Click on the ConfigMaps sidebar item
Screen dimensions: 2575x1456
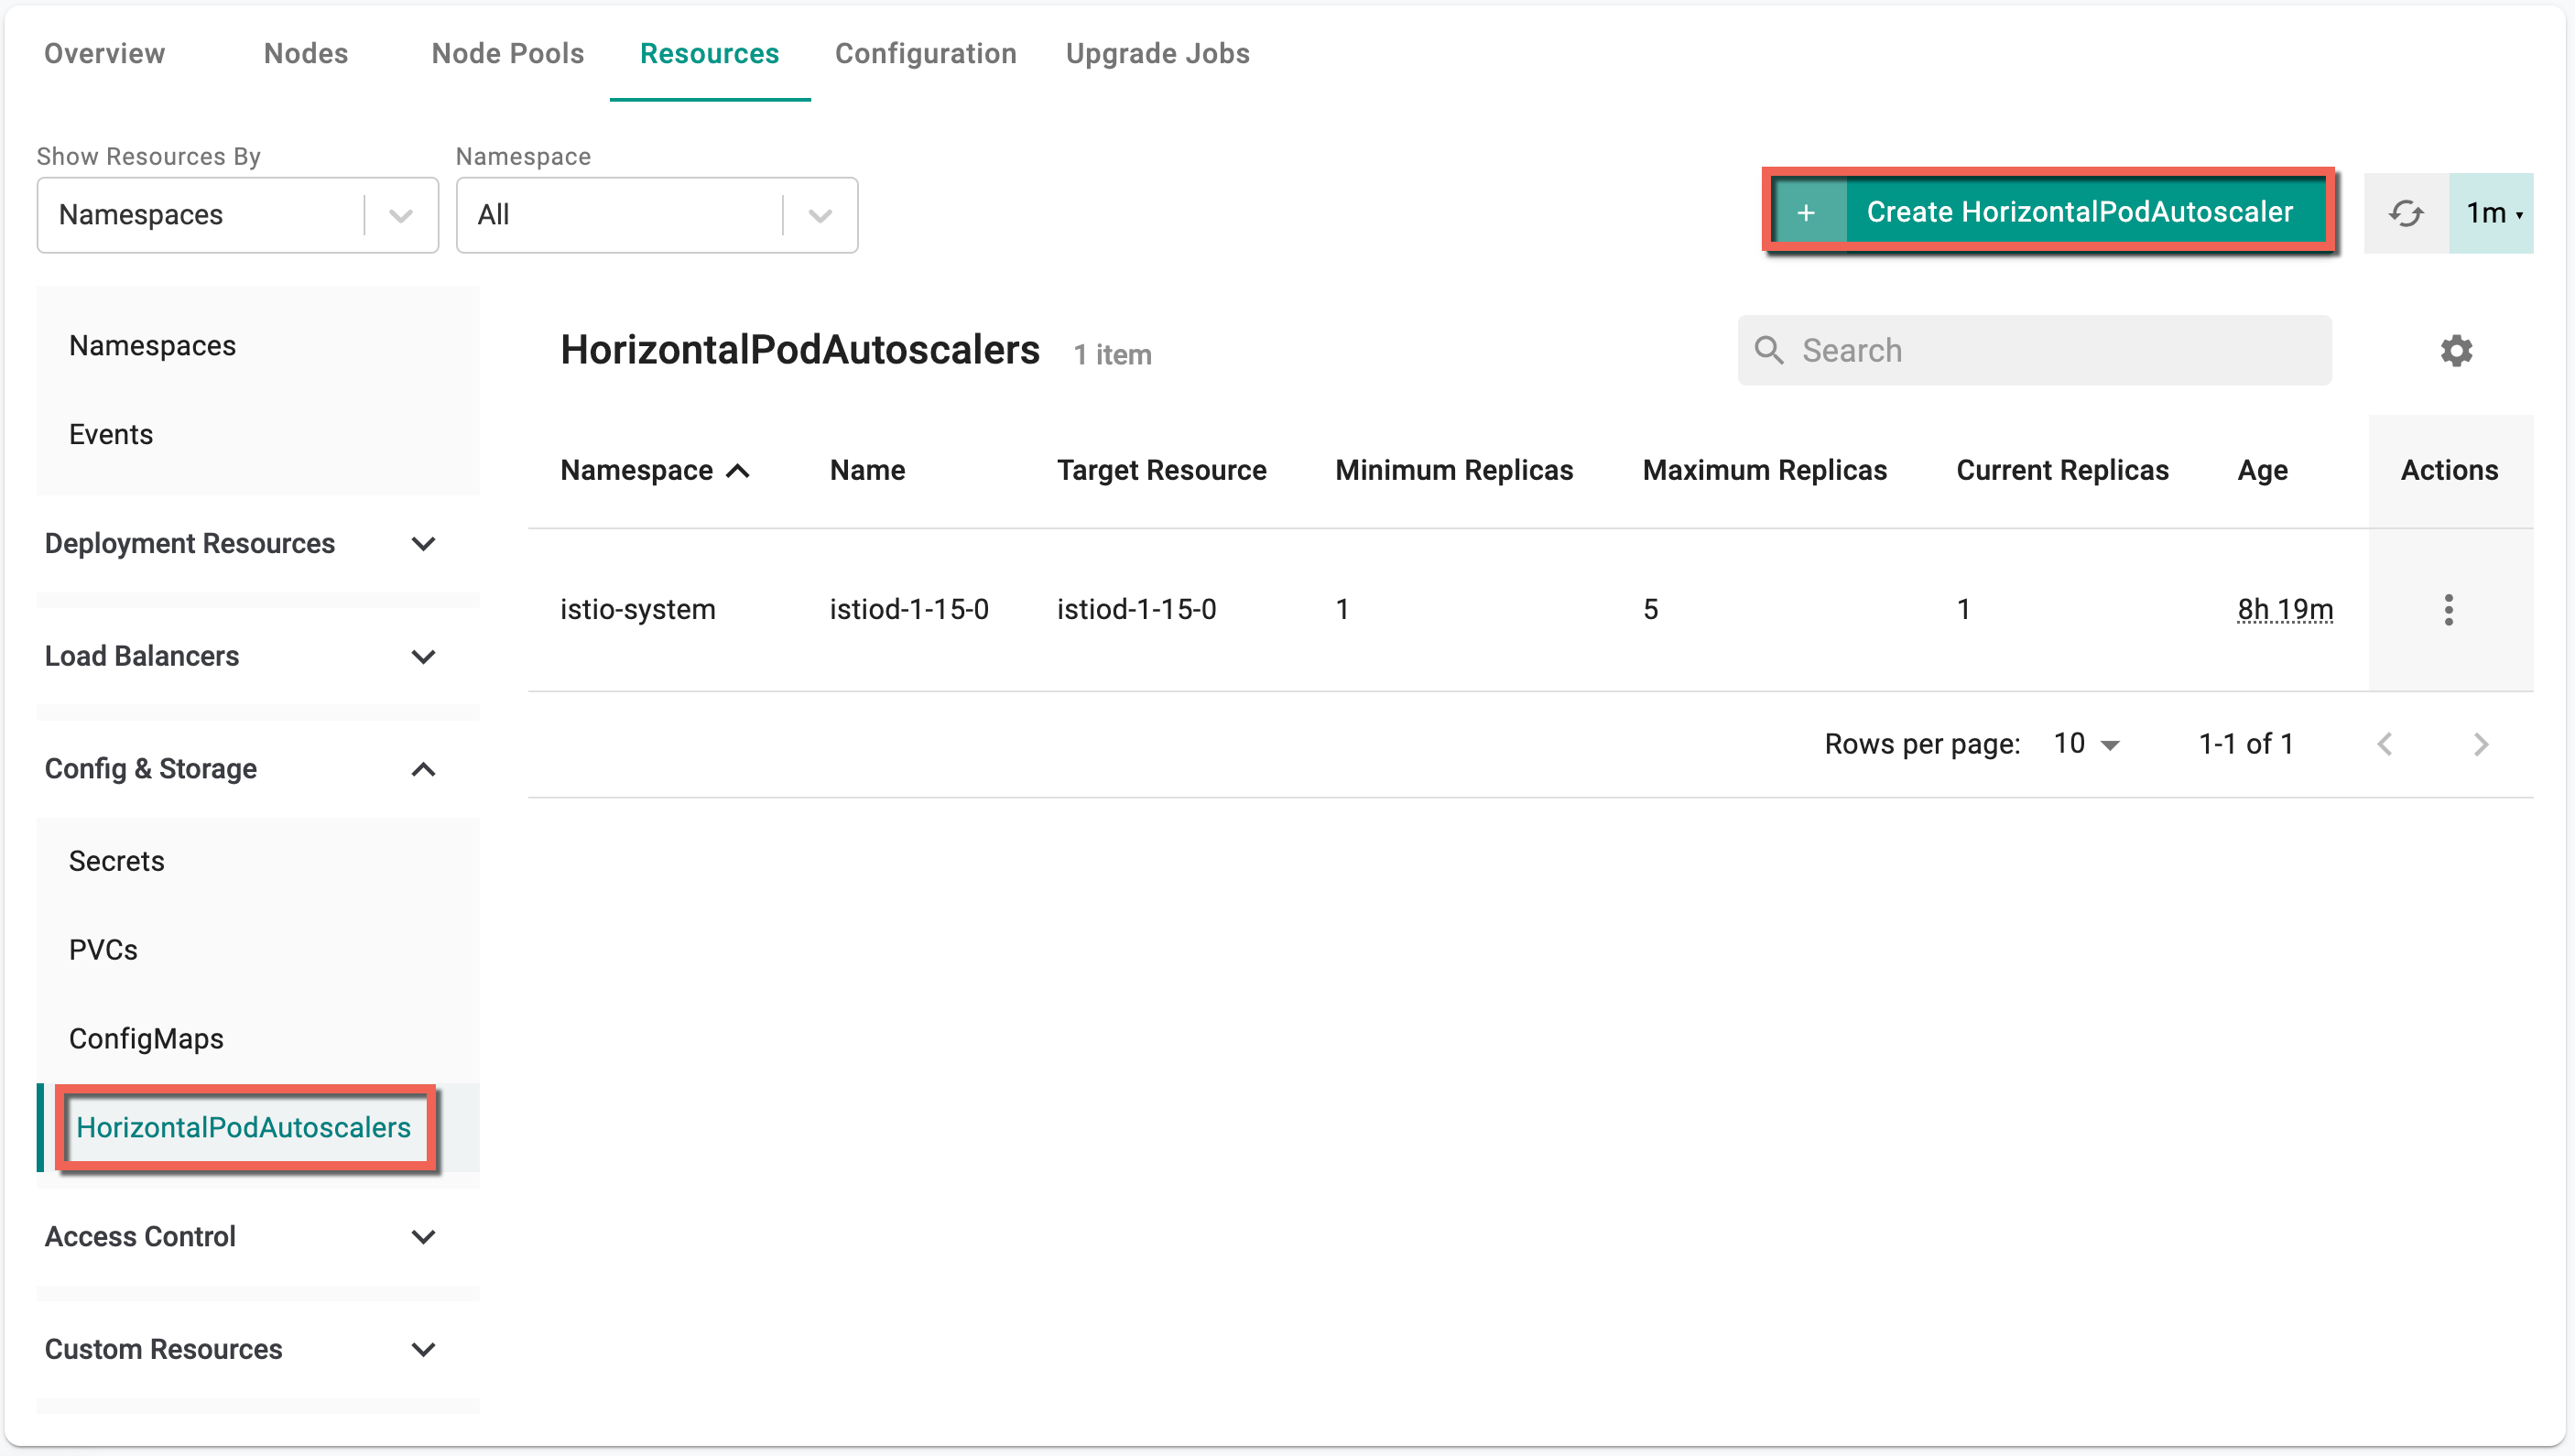click(147, 1038)
